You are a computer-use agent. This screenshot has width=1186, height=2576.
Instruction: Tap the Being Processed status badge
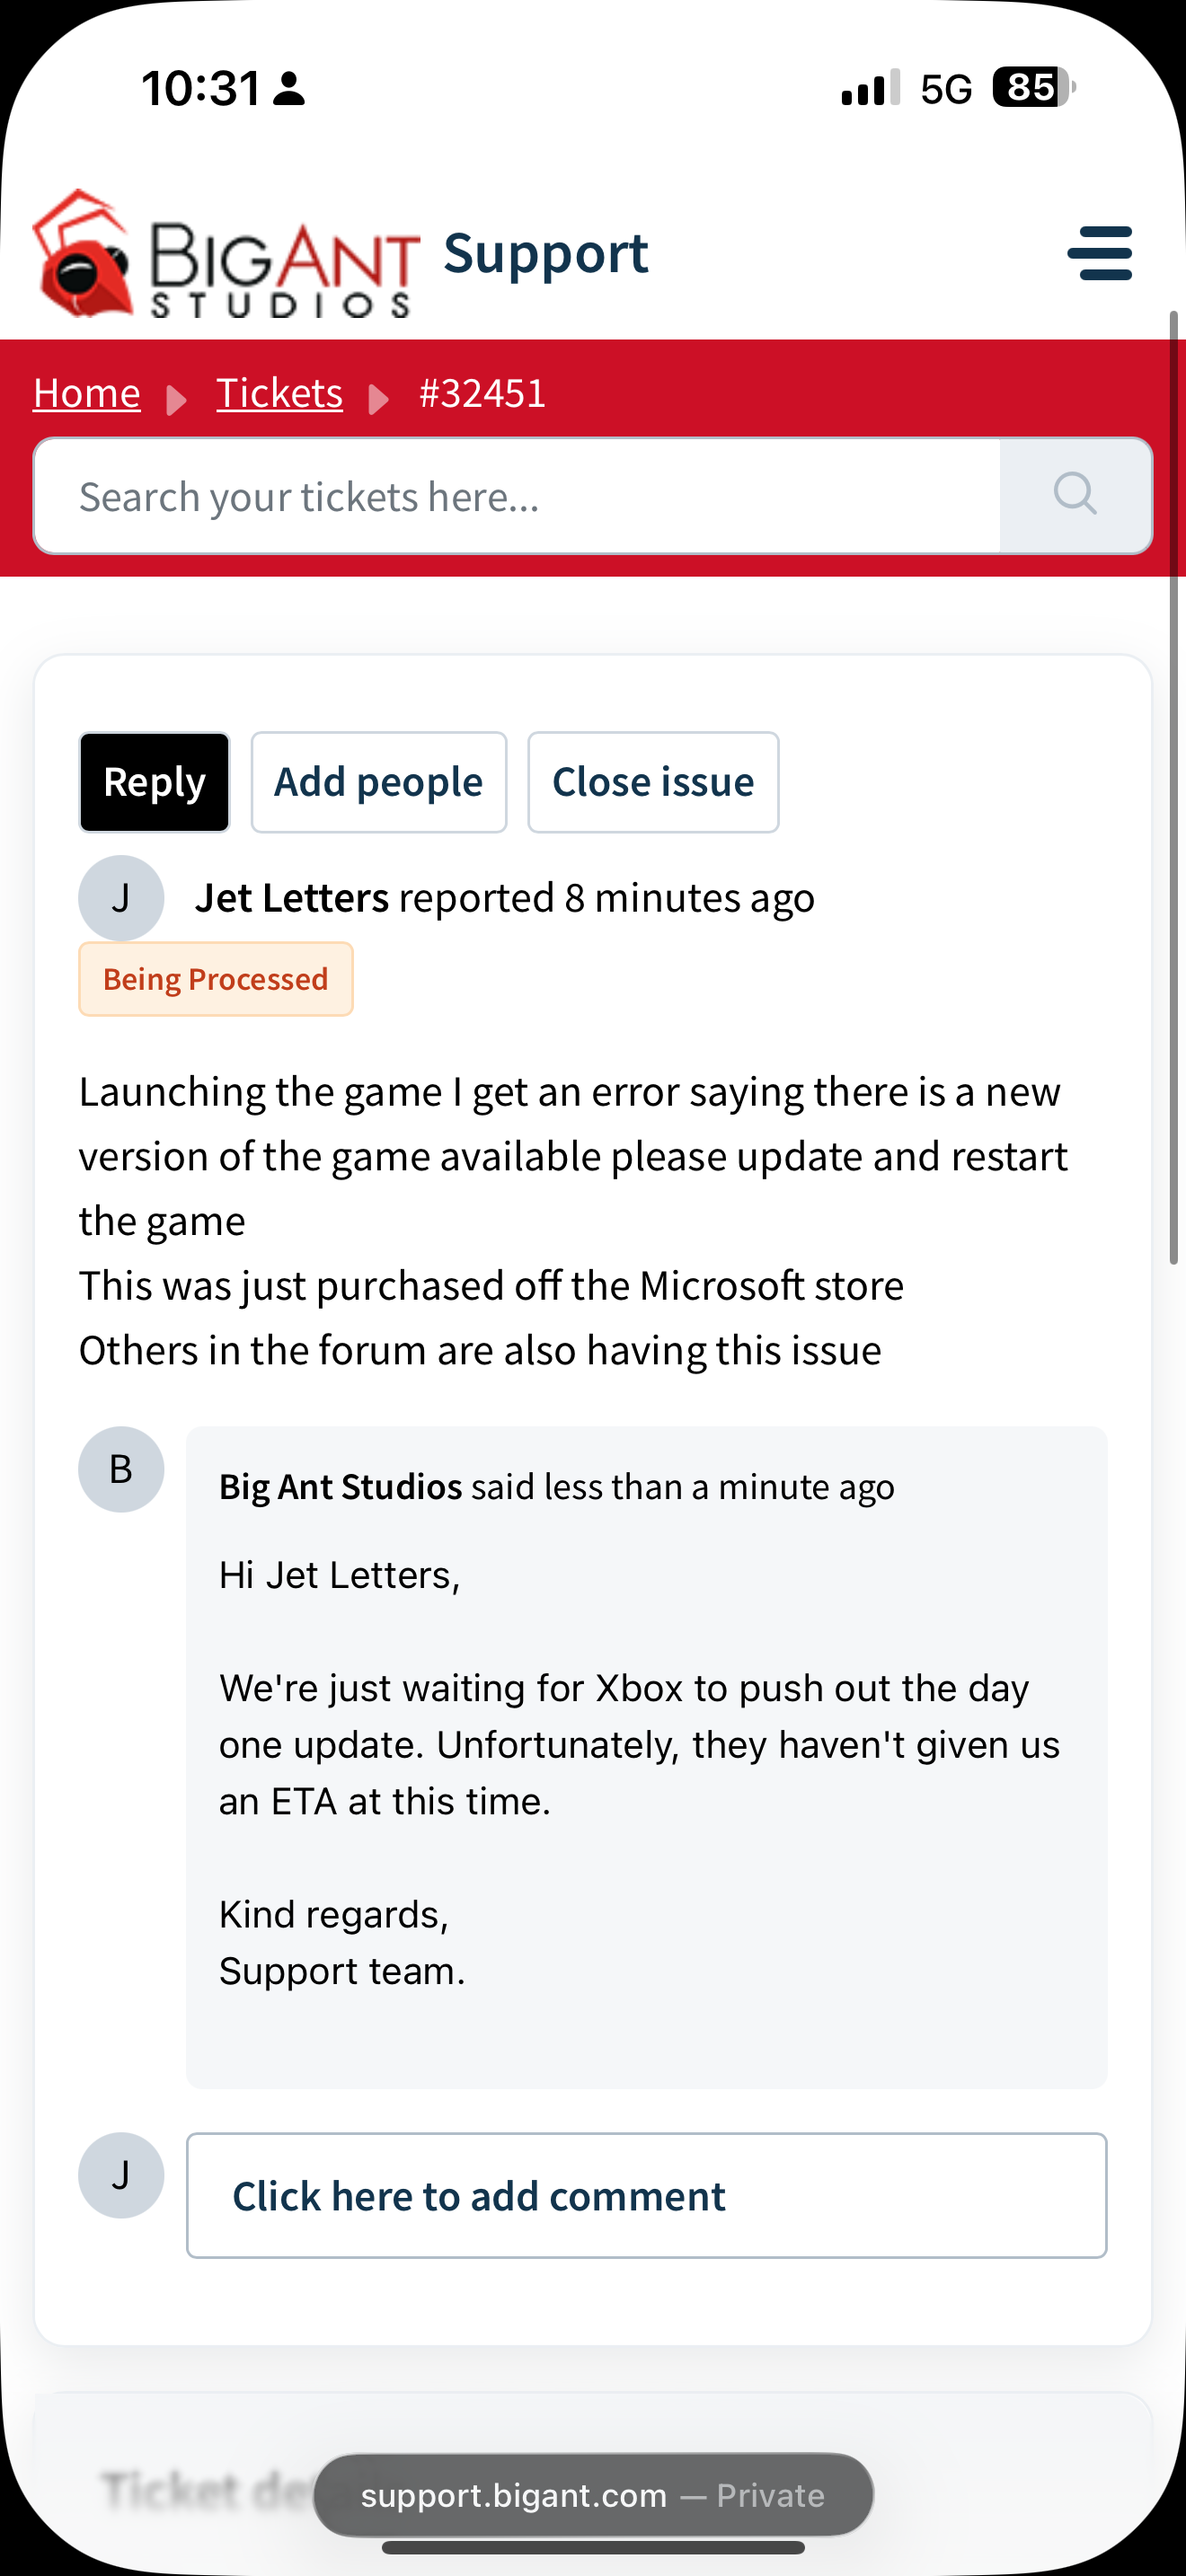coord(216,979)
